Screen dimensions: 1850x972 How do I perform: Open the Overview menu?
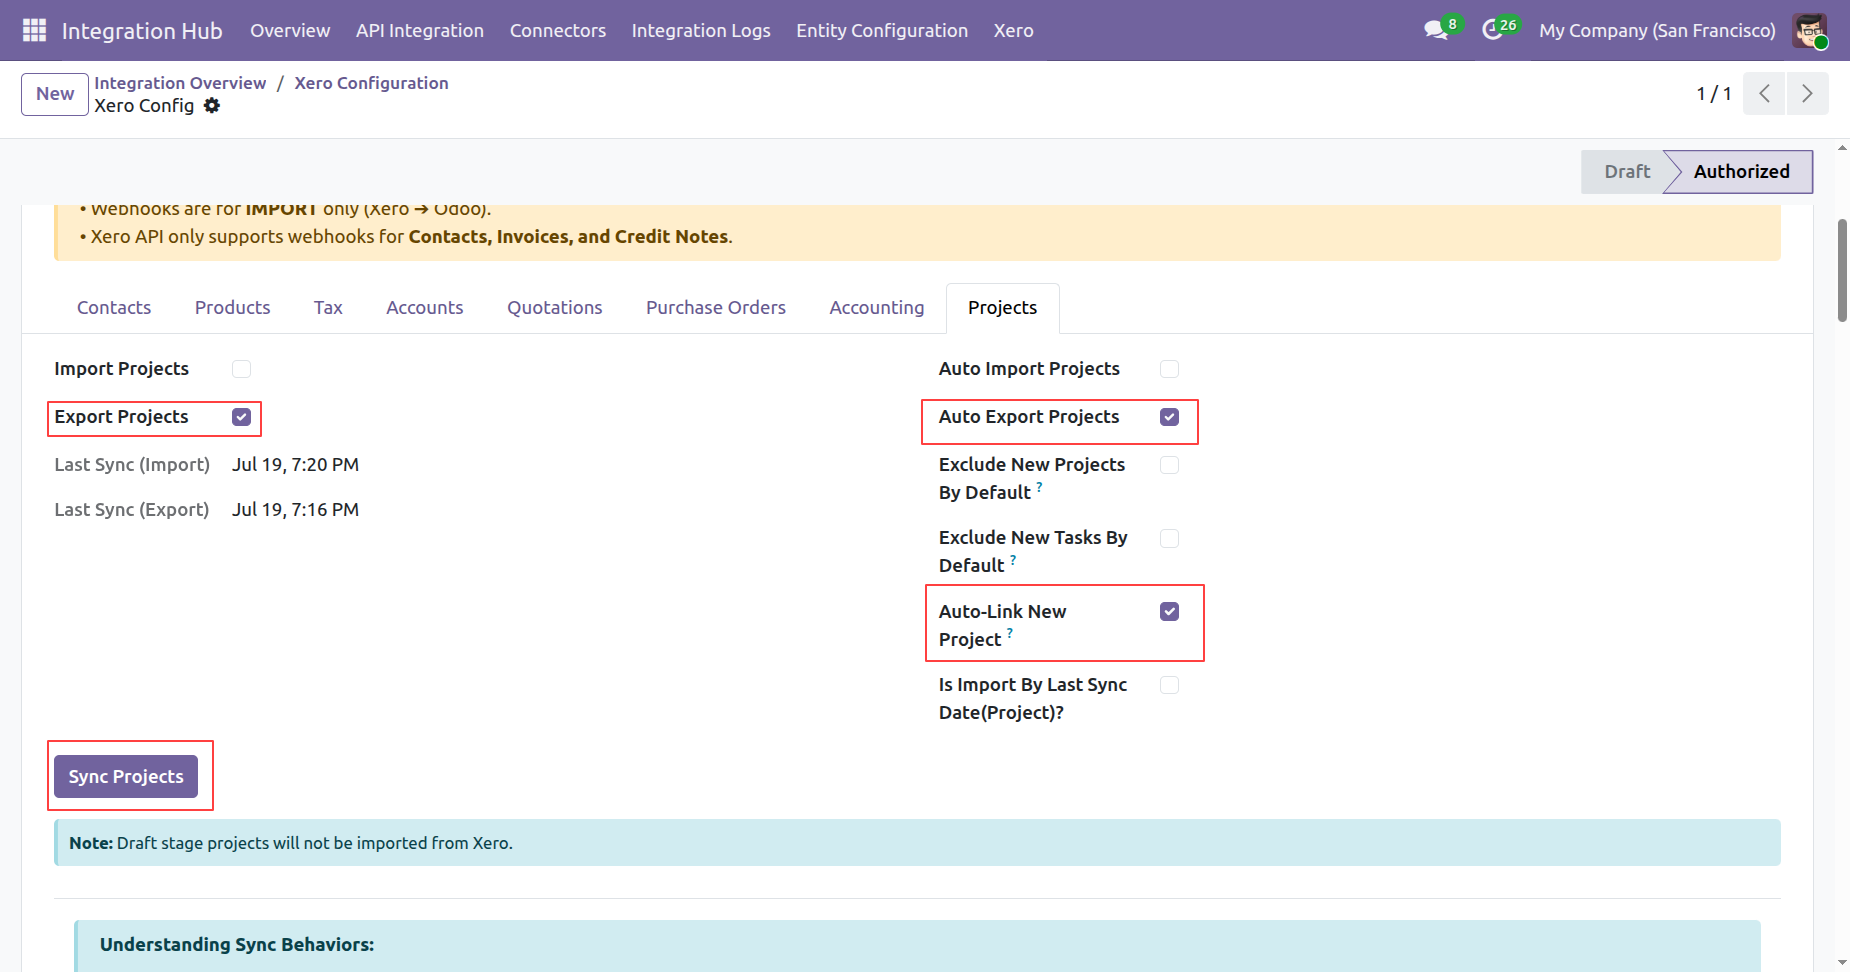click(x=290, y=30)
